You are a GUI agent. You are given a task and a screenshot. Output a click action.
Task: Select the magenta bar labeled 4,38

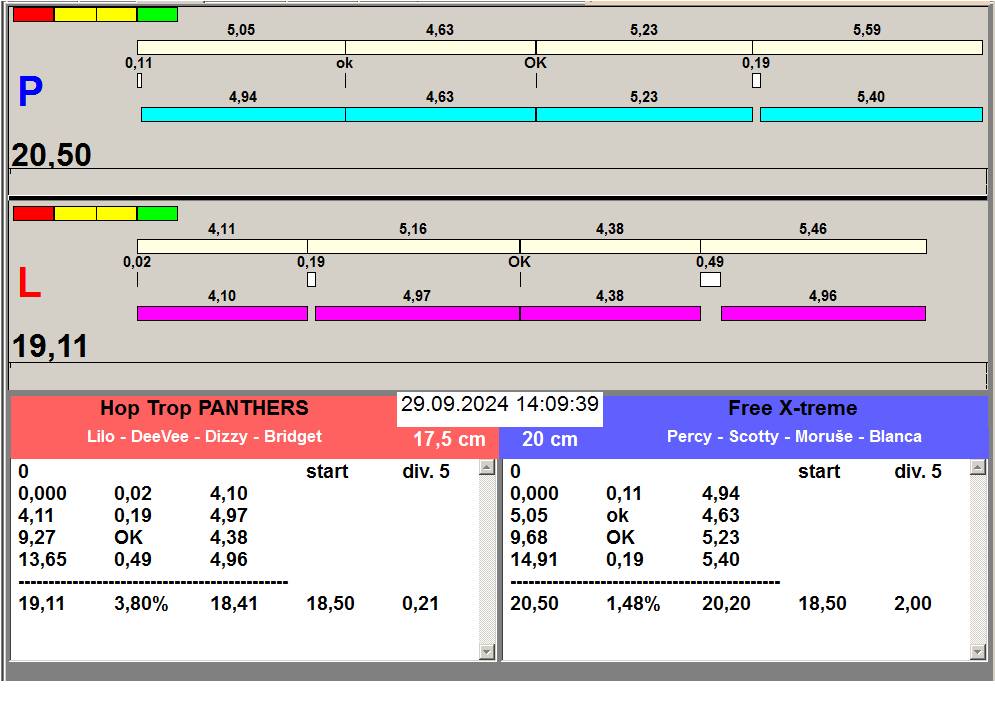click(610, 313)
